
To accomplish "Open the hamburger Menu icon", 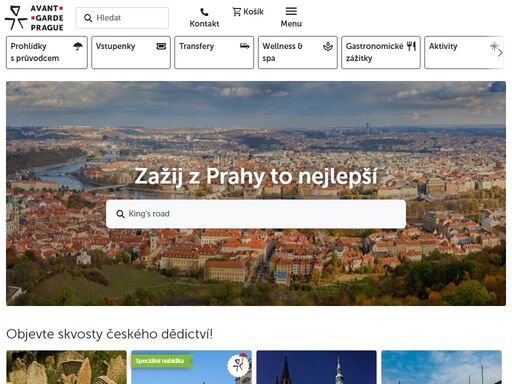I will click(291, 11).
